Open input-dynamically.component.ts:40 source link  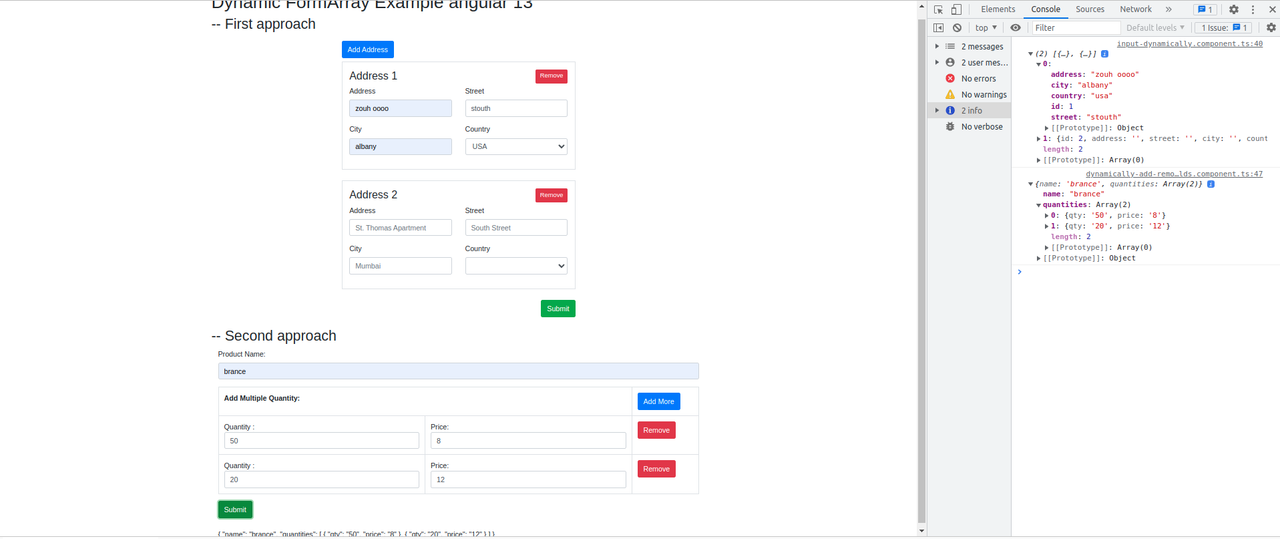tap(1190, 43)
